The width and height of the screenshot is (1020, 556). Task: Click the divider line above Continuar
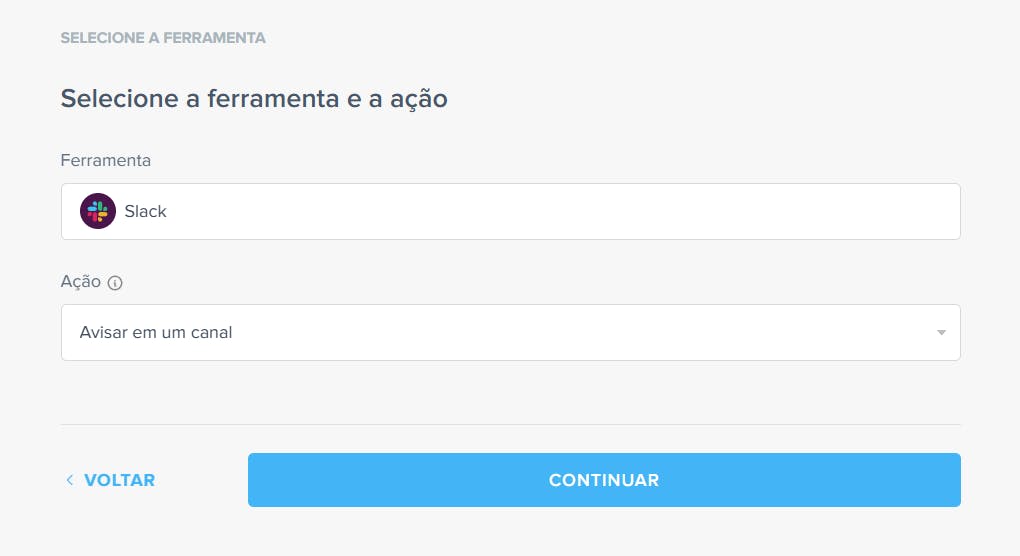pyautogui.click(x=511, y=425)
